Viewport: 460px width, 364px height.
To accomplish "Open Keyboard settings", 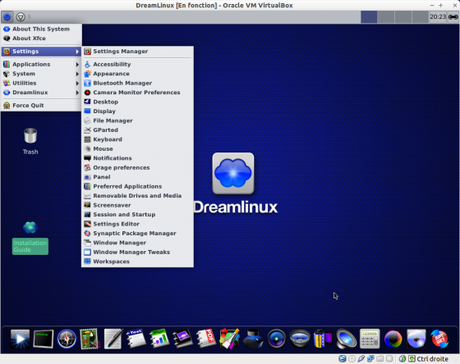I will point(137,139).
